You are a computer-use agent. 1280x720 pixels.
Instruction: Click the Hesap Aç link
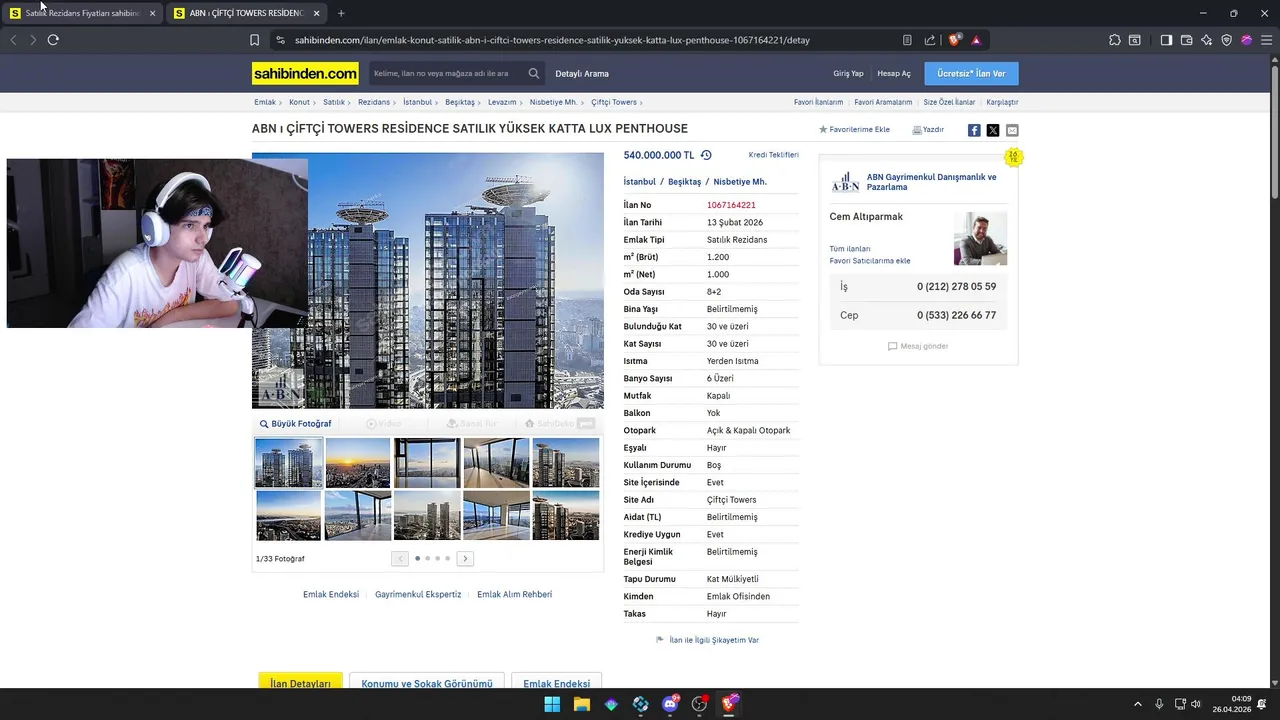(x=894, y=73)
